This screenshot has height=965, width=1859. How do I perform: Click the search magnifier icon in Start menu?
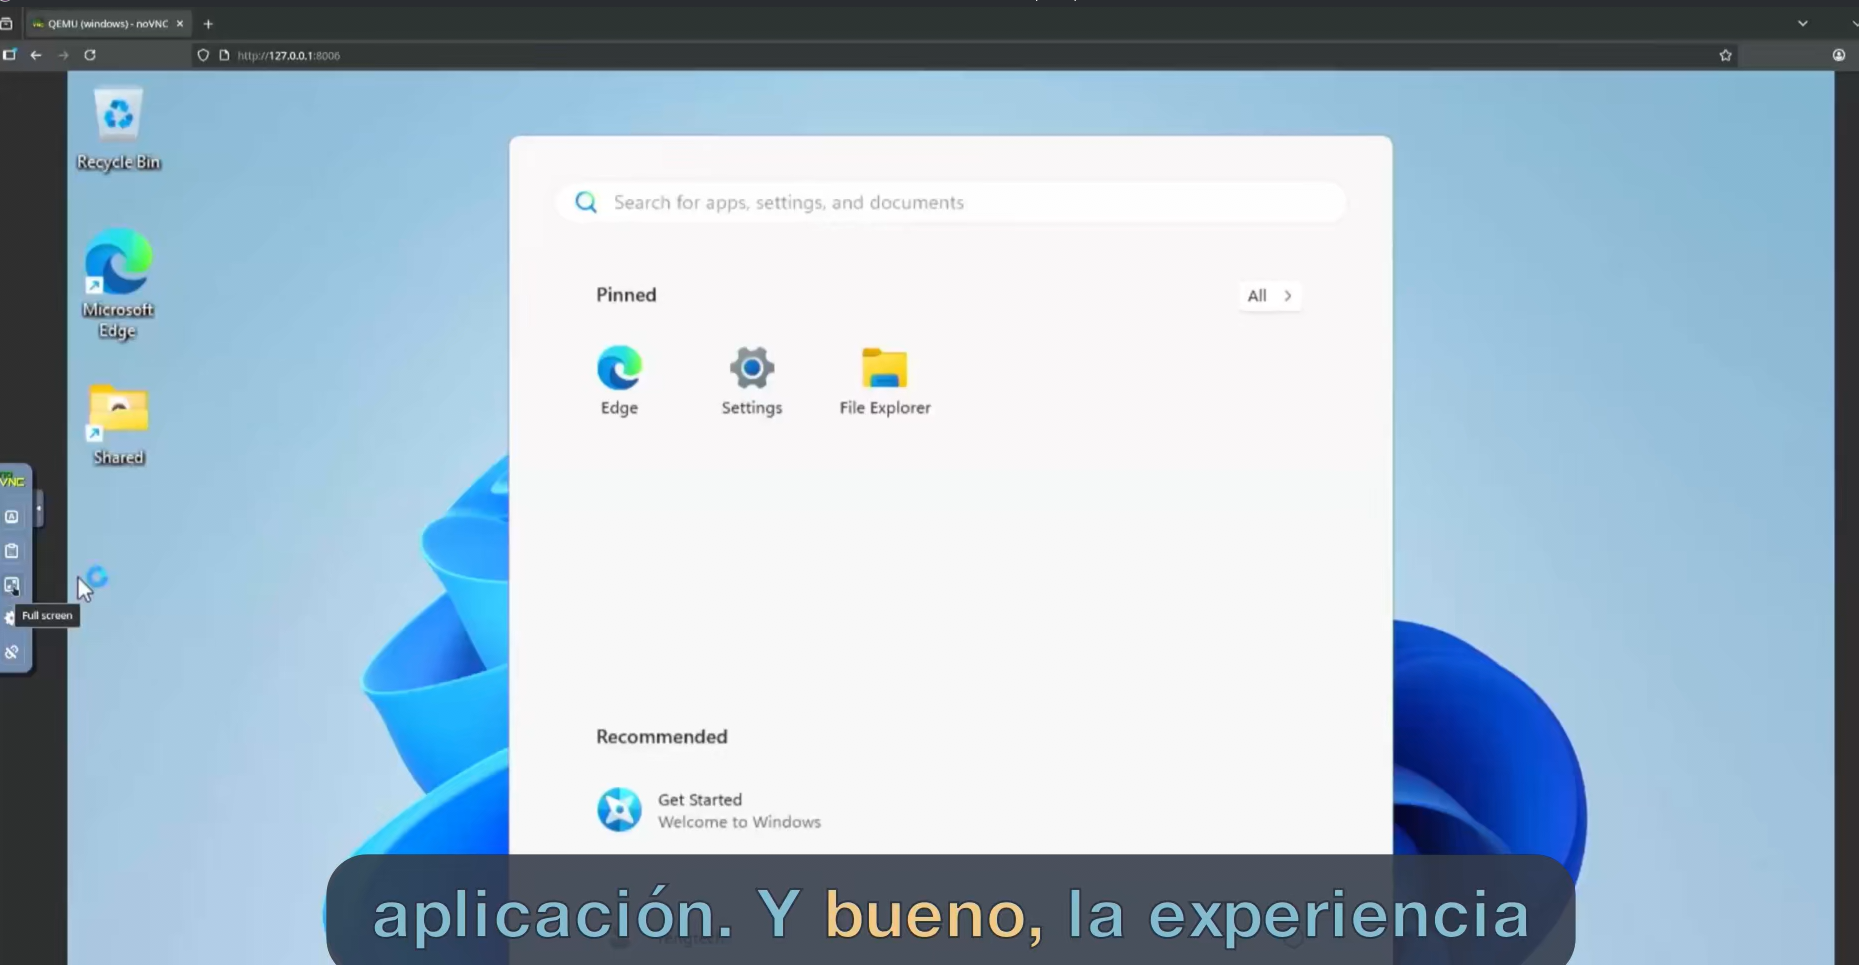click(586, 203)
